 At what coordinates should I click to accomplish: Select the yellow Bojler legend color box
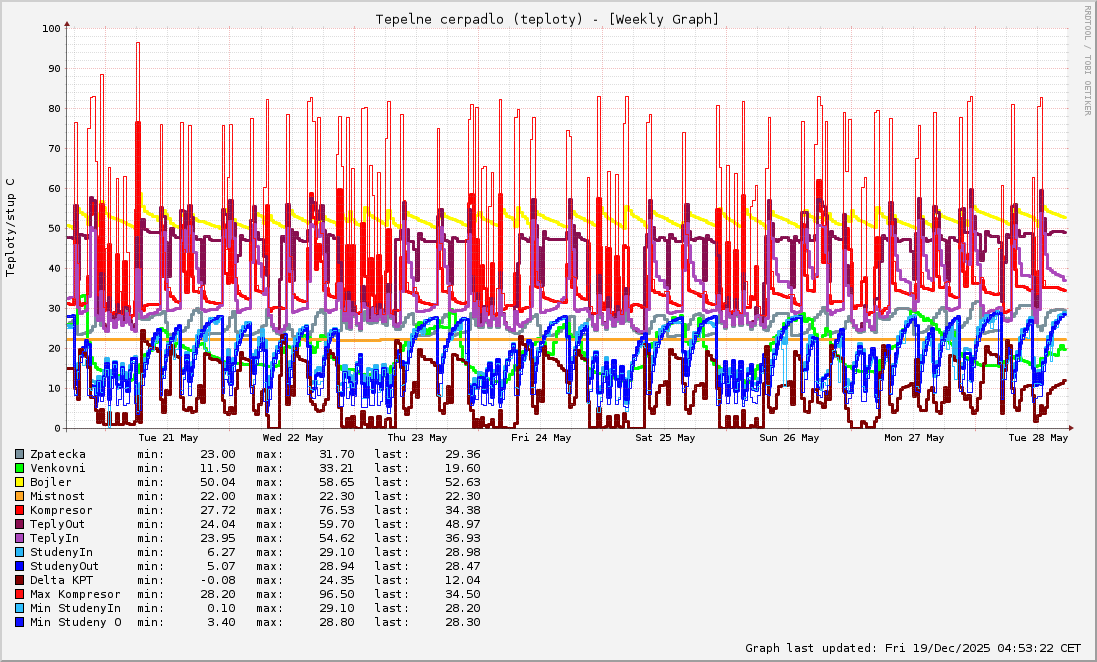(19, 482)
